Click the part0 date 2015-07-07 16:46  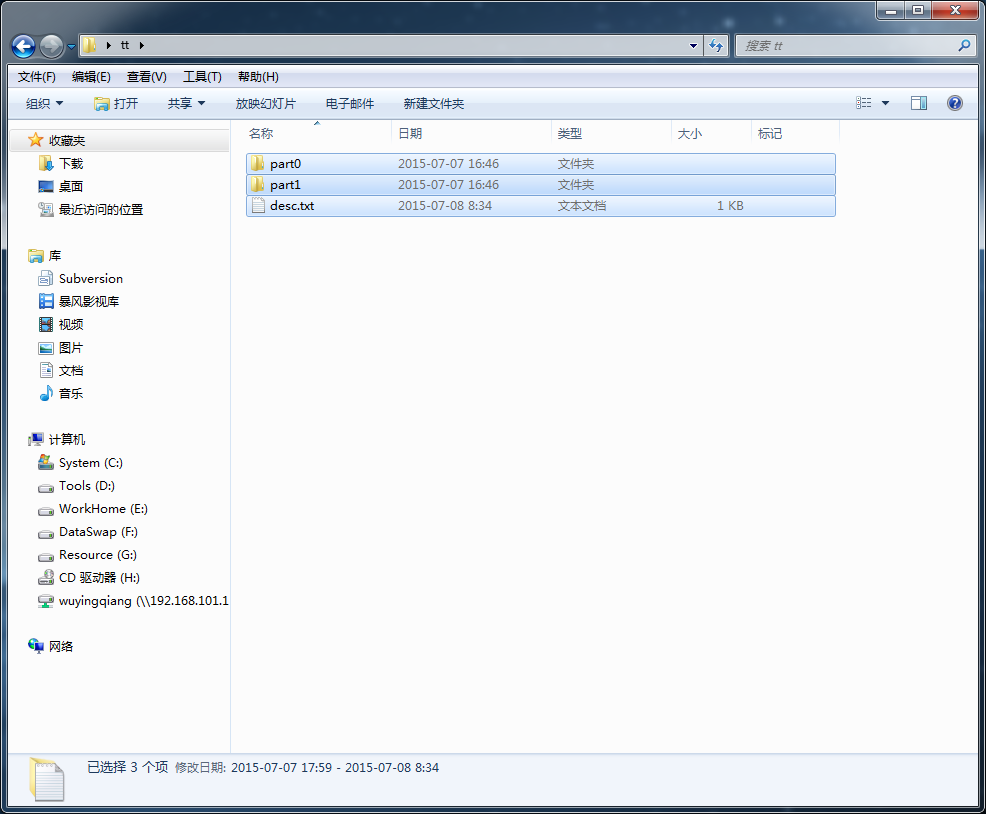[448, 164]
